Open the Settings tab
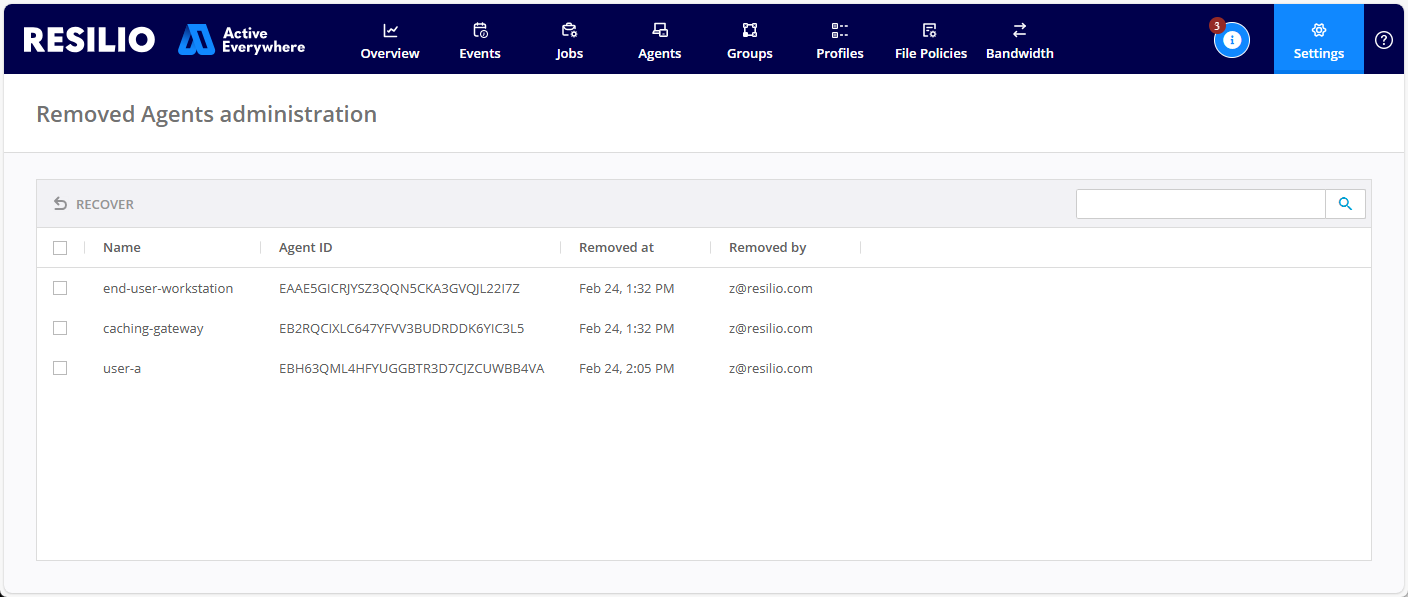Screen dimensions: 1408x597 1318,40
